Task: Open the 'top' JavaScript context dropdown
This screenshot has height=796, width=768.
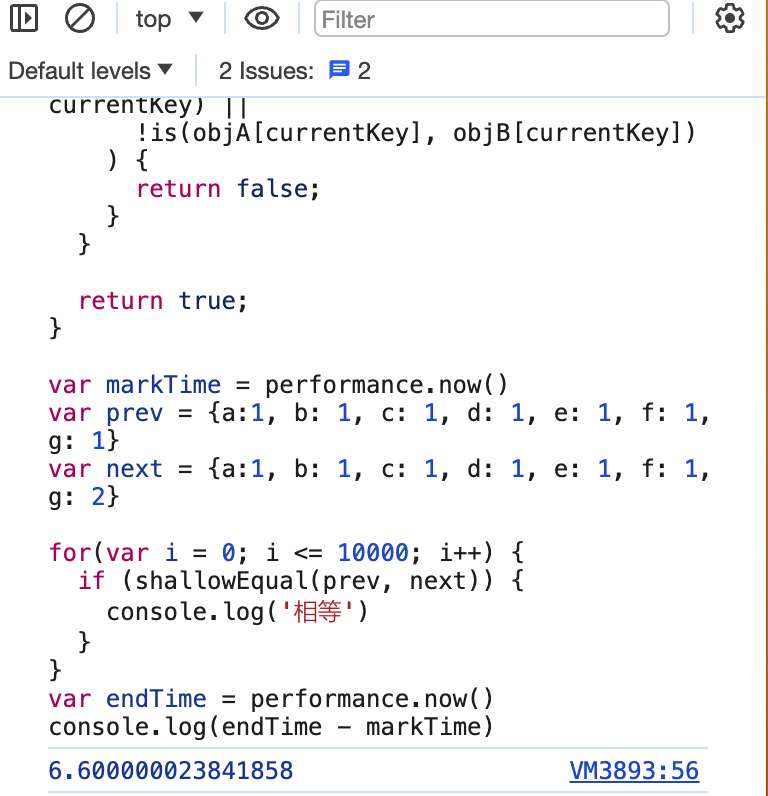Action: pos(170,19)
